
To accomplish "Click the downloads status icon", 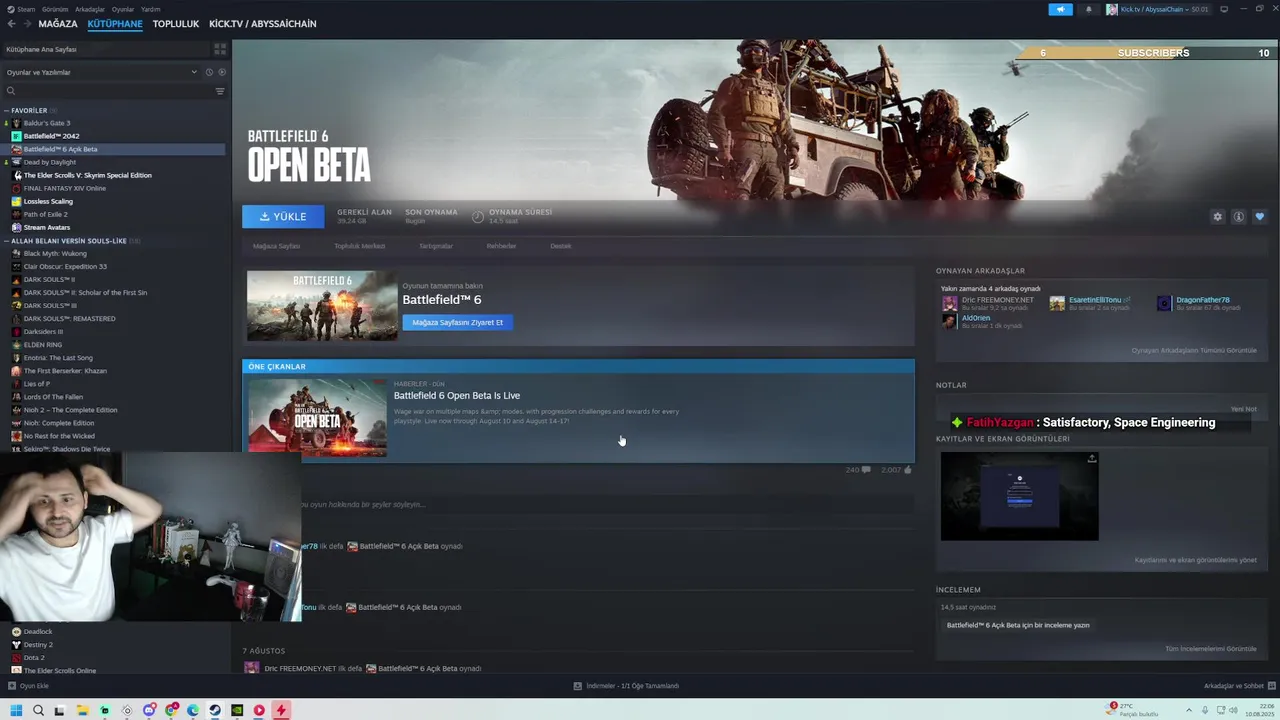I will click(x=578, y=686).
